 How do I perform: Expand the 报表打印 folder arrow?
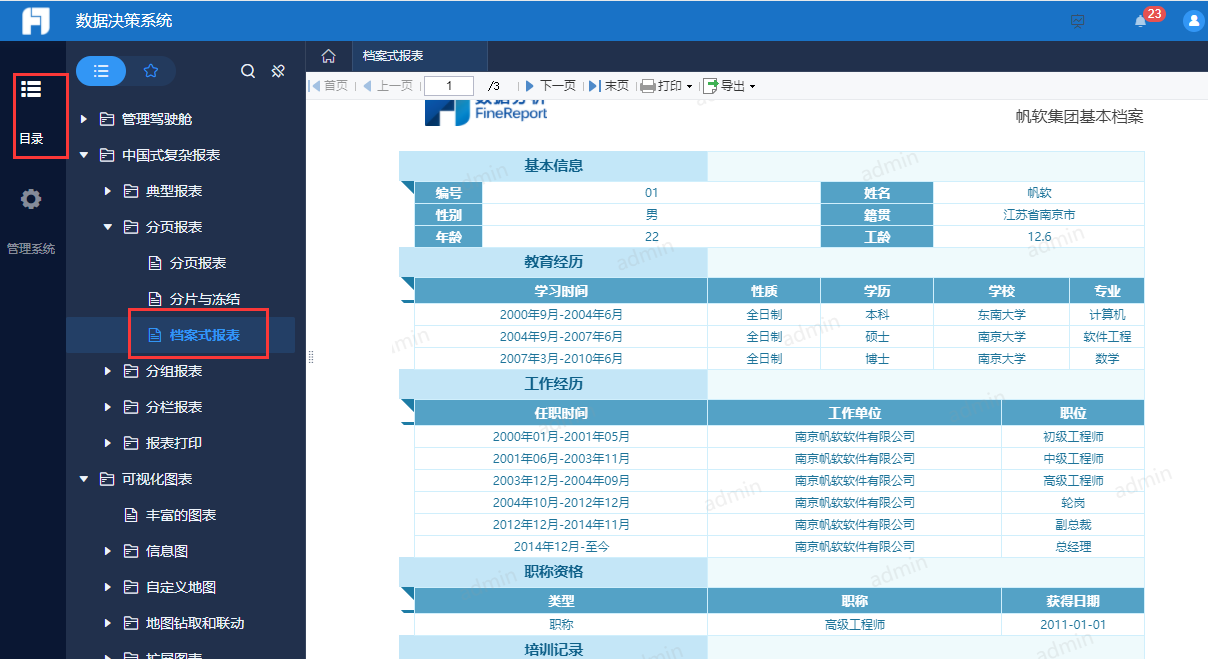(108, 443)
